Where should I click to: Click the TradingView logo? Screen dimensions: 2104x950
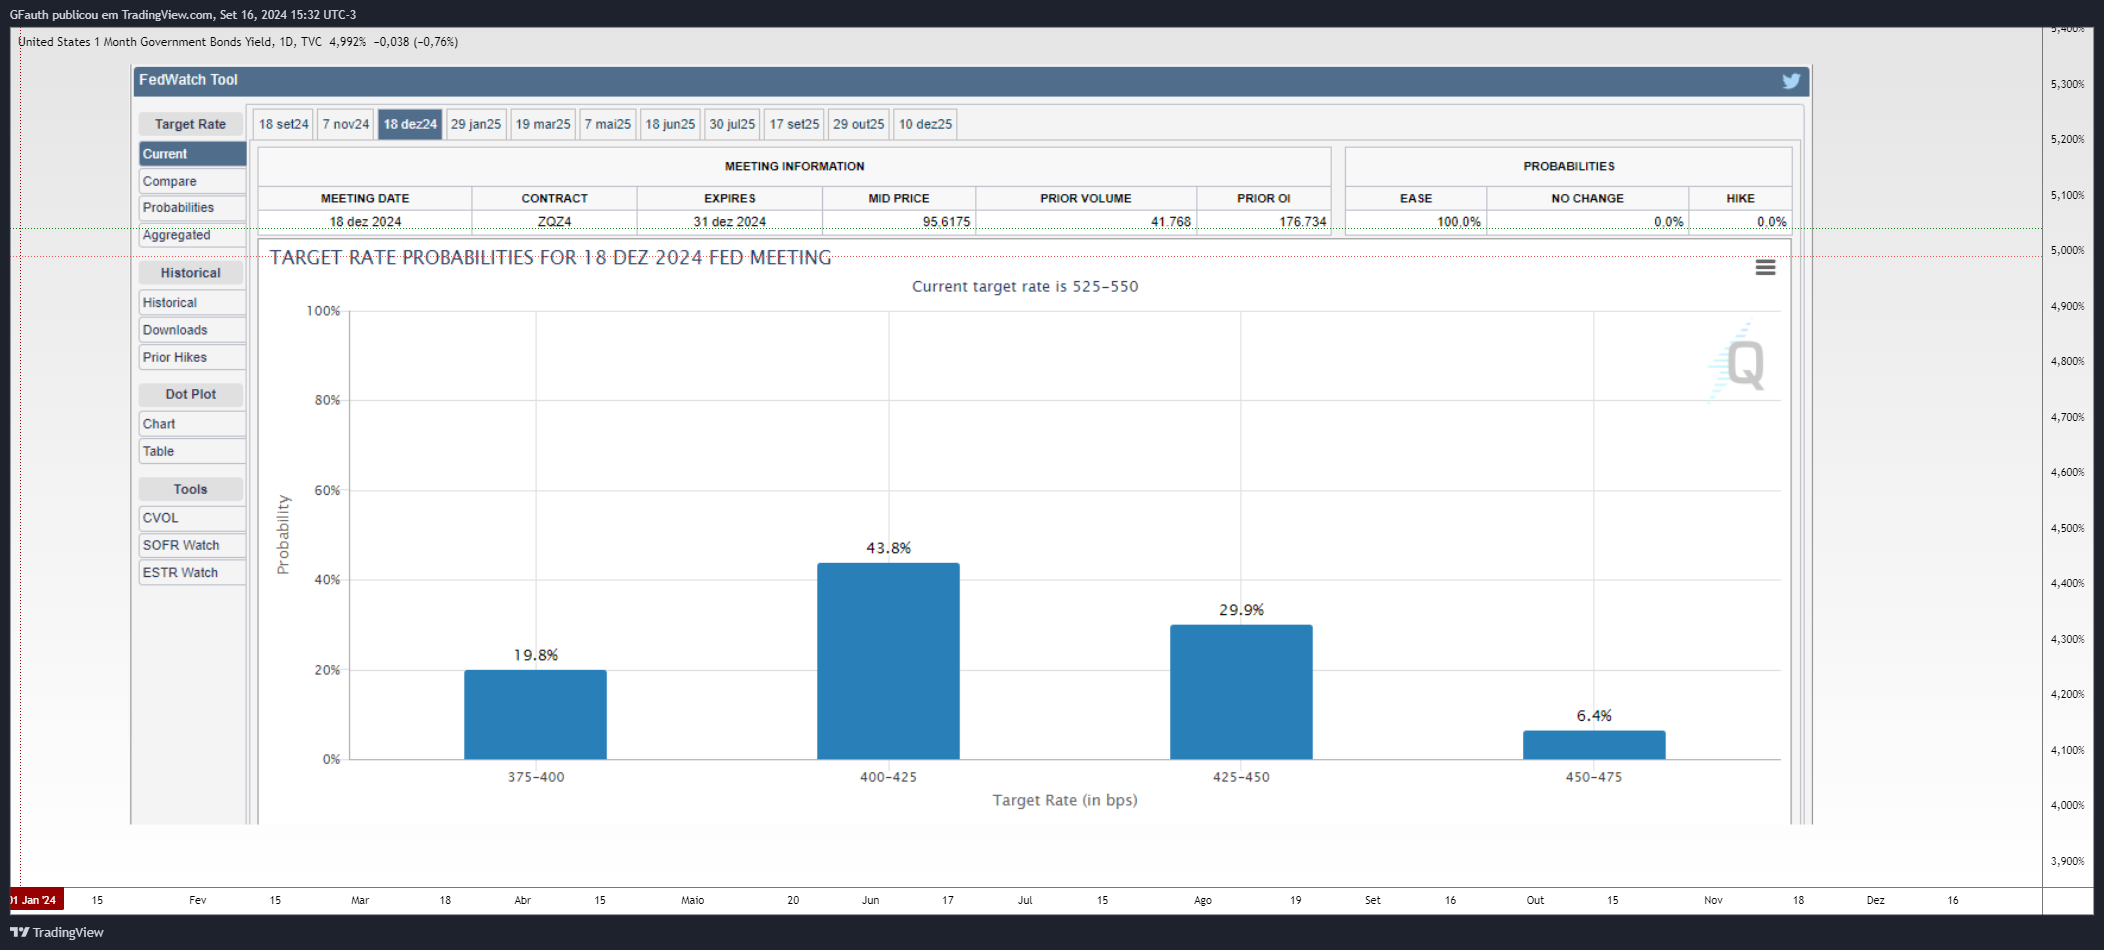[x=57, y=932]
